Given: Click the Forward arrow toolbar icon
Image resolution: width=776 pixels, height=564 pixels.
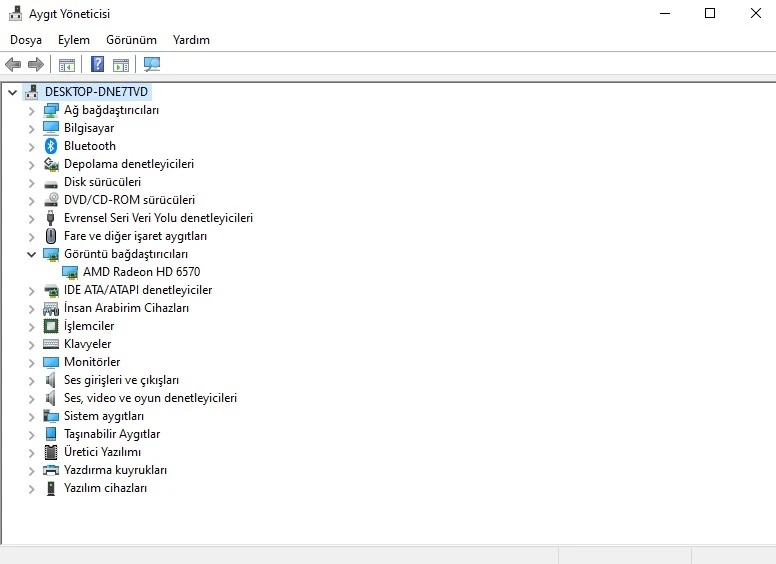Looking at the screenshot, I should (x=36, y=64).
